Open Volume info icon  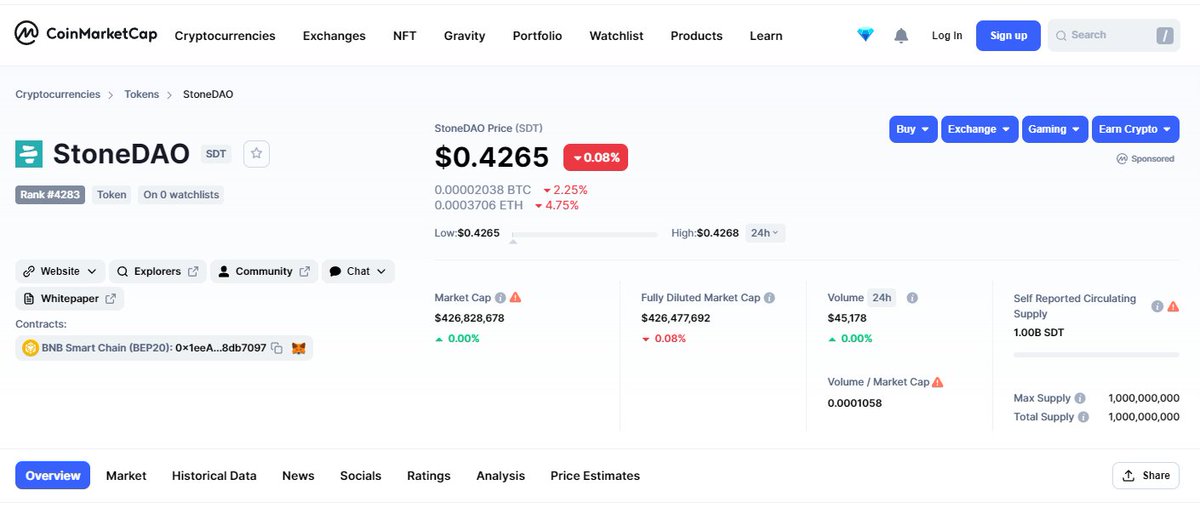(x=912, y=298)
